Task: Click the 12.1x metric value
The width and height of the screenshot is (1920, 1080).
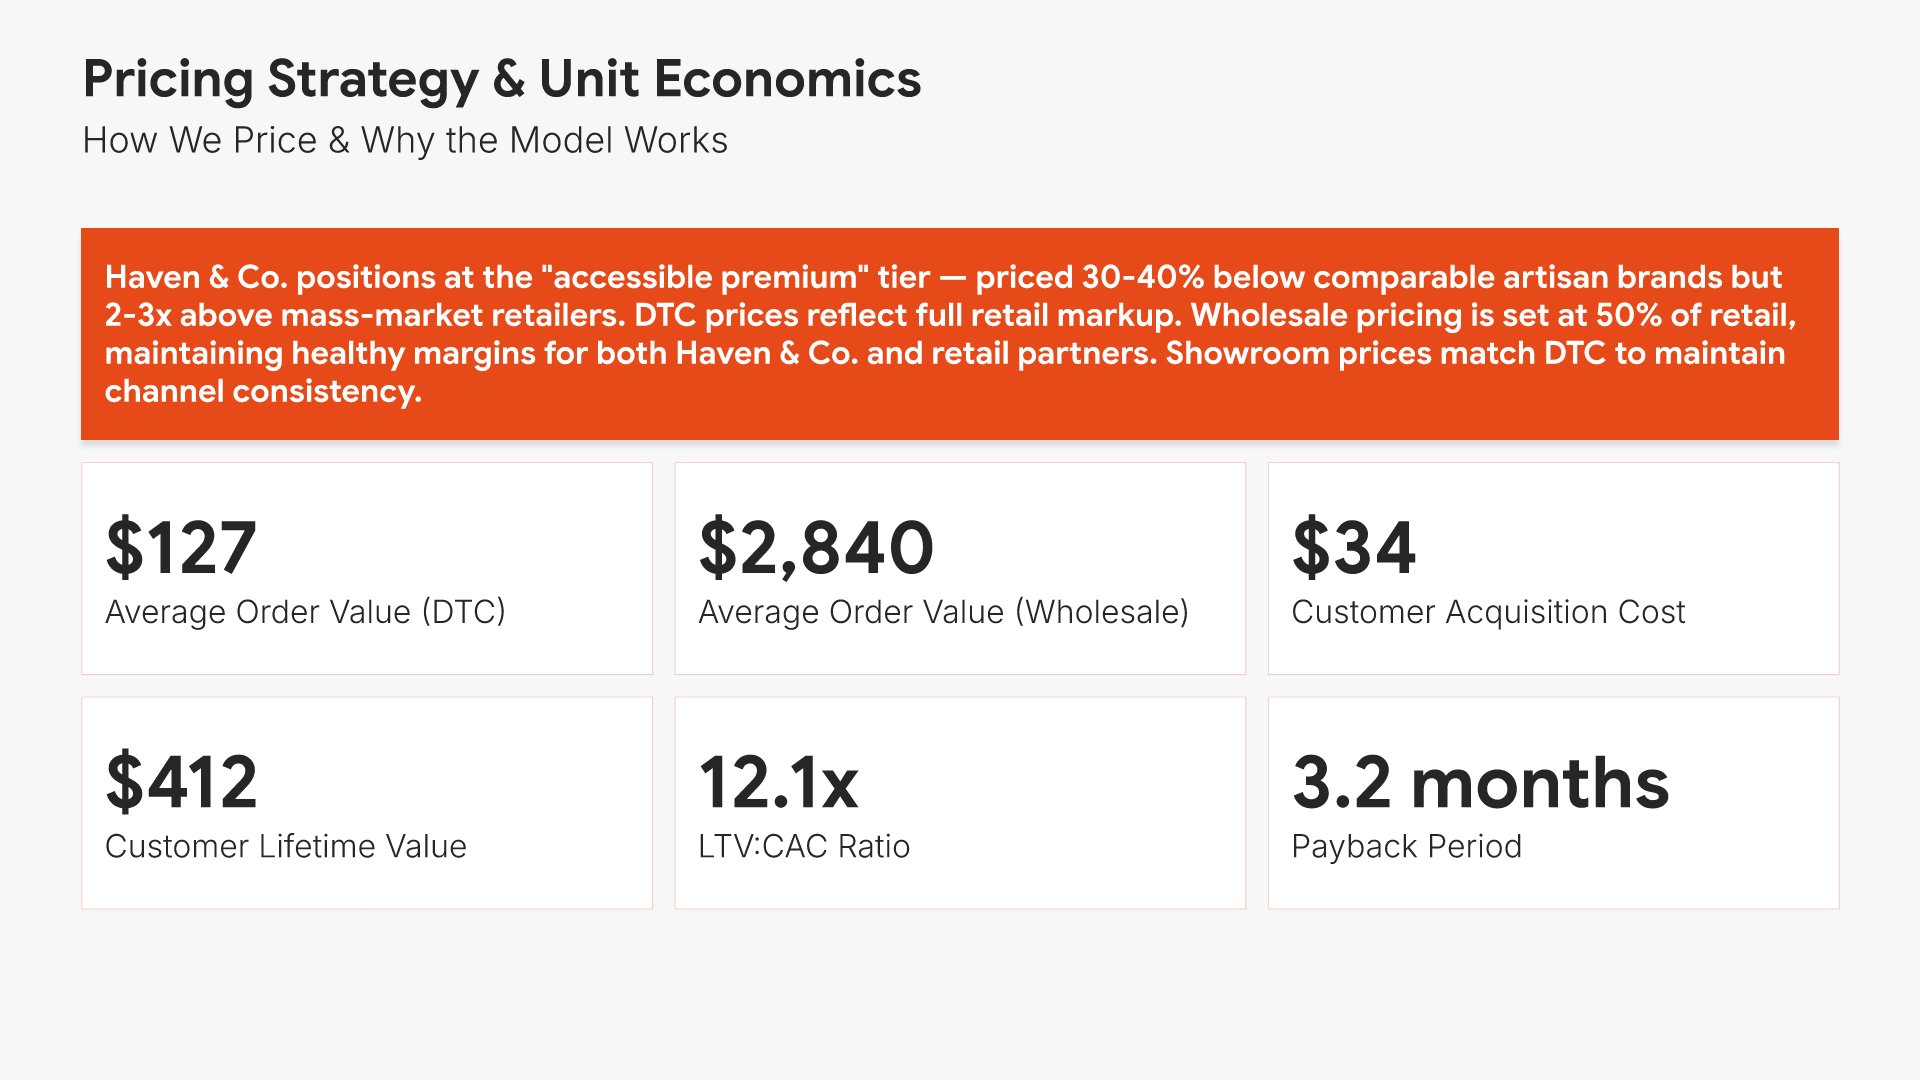Action: pos(778,782)
